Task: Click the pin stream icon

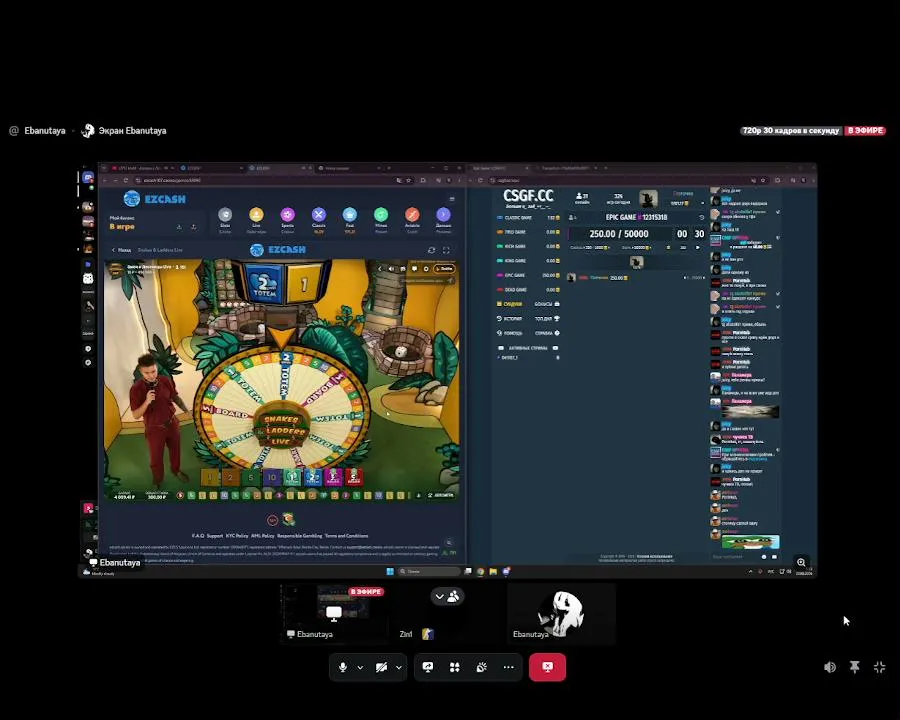Action: [x=855, y=667]
